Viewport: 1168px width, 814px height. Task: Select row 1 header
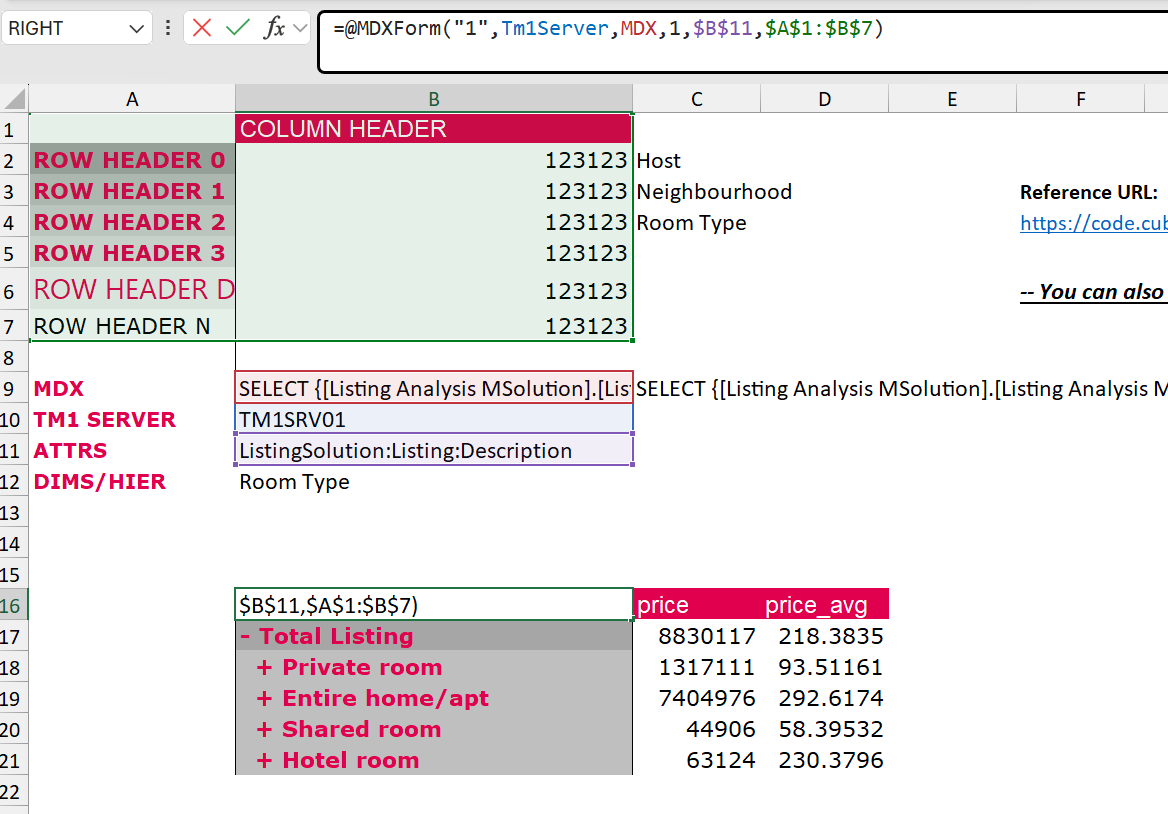[x=13, y=130]
